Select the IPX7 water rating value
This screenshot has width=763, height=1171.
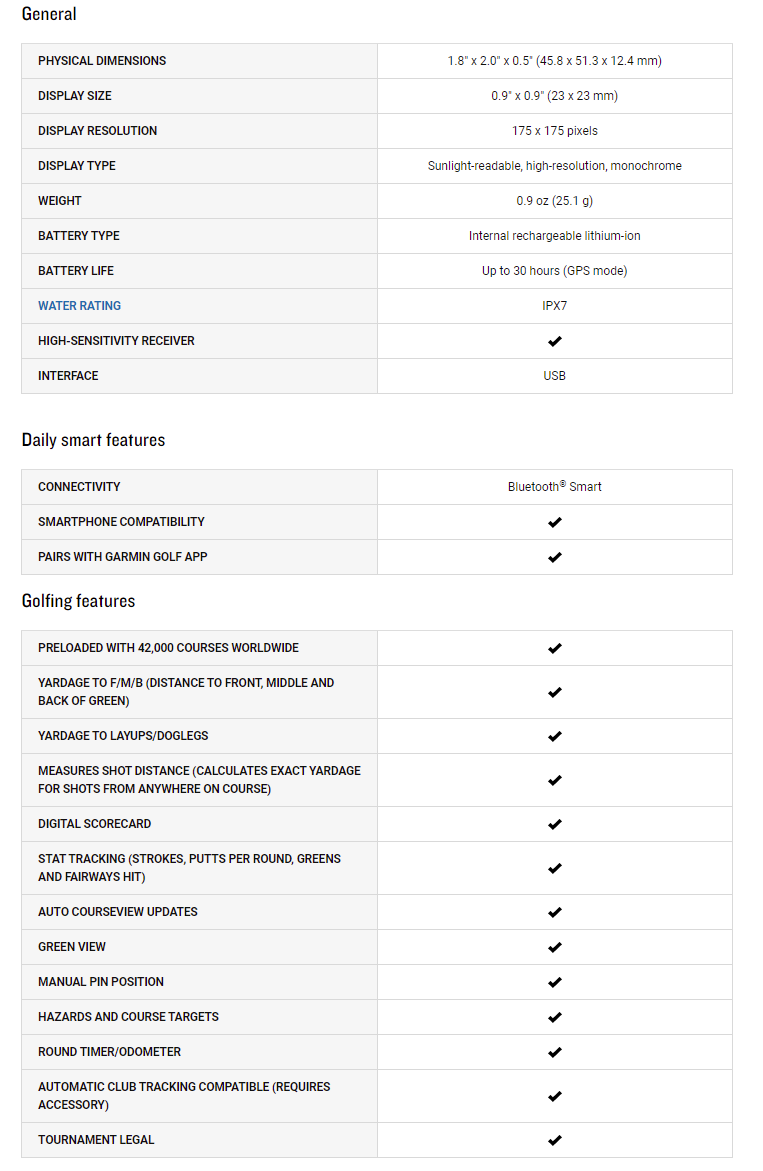(555, 305)
